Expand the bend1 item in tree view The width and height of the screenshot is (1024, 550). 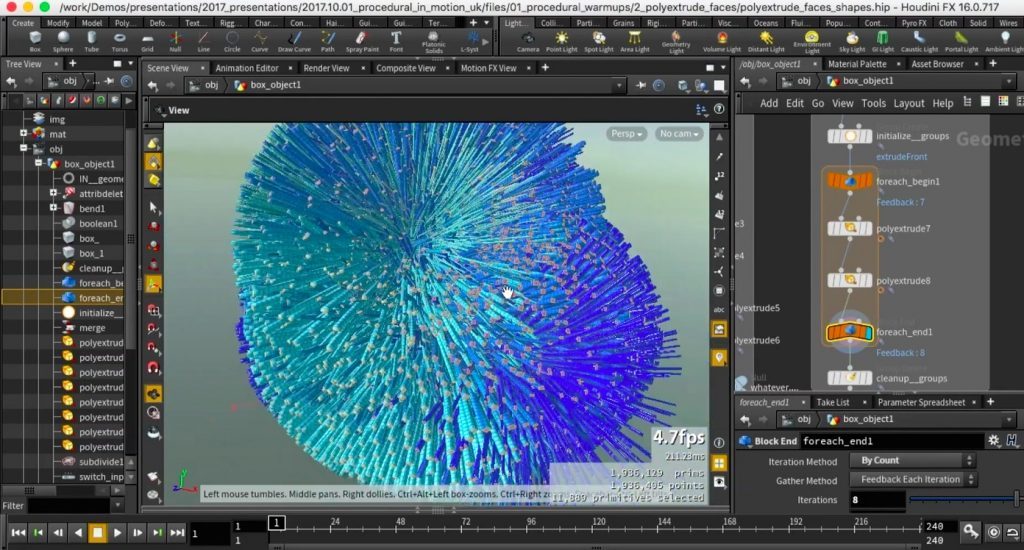coord(53,208)
